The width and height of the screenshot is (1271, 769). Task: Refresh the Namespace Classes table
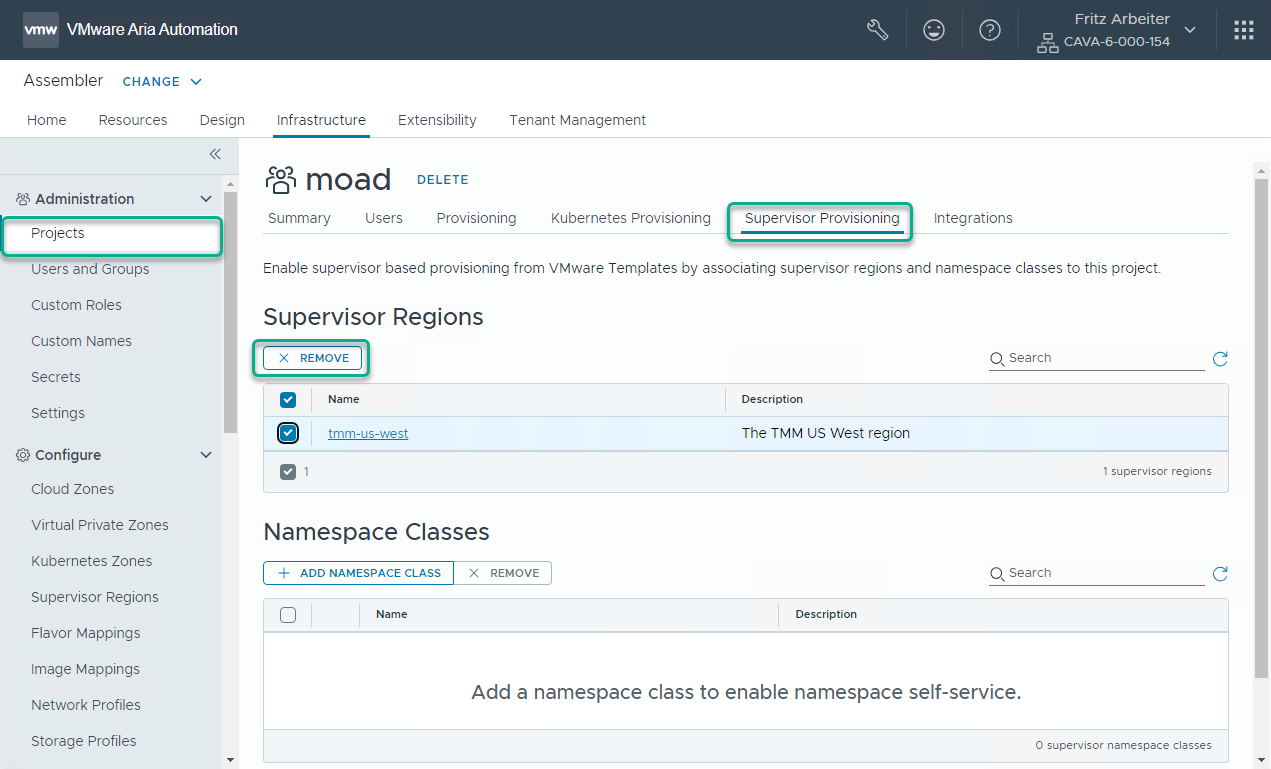coord(1220,574)
